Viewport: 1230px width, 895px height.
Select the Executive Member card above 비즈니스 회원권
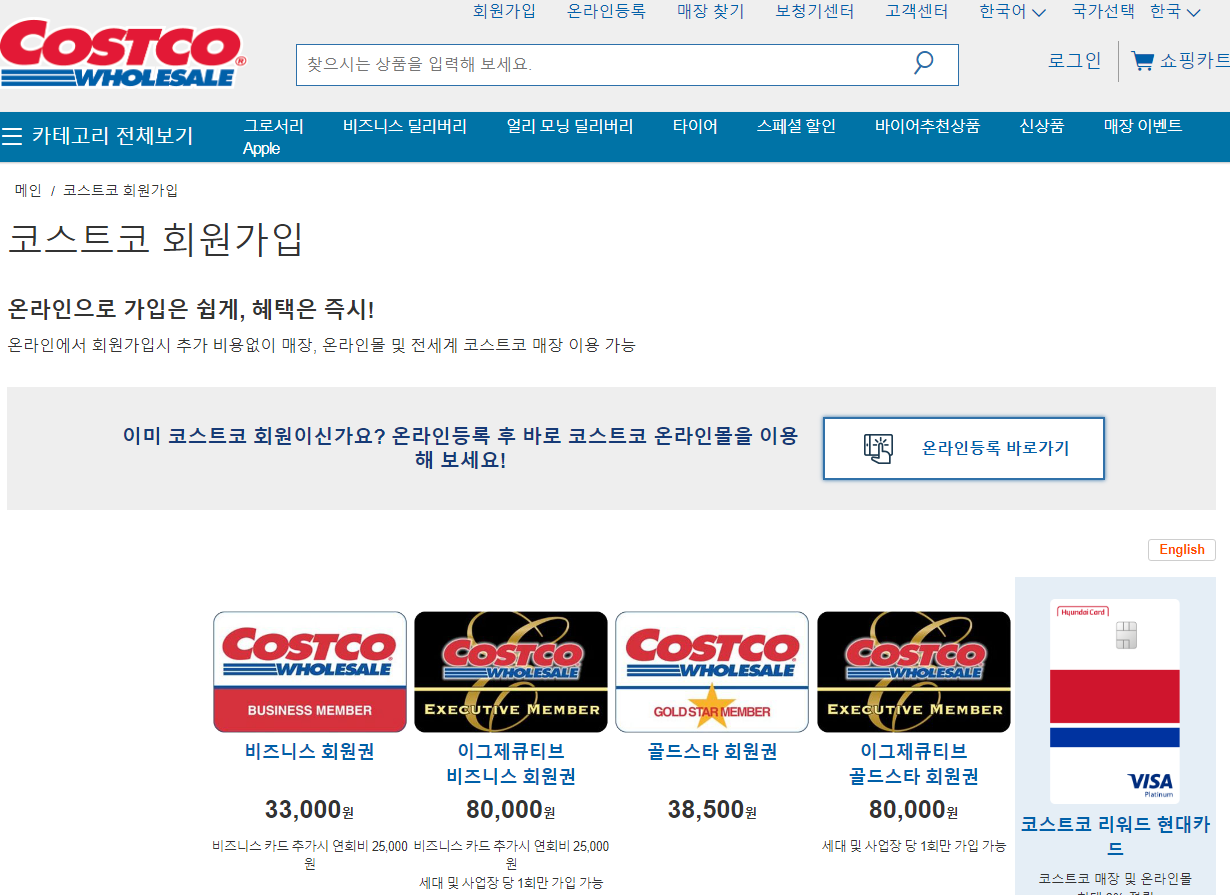tap(511, 672)
